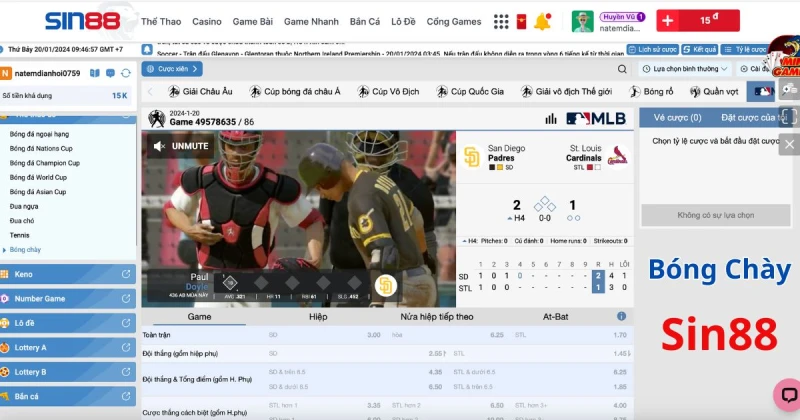This screenshot has height=420, width=800.
Task: Open Bóng đá World Cup link
Action: coord(38,178)
